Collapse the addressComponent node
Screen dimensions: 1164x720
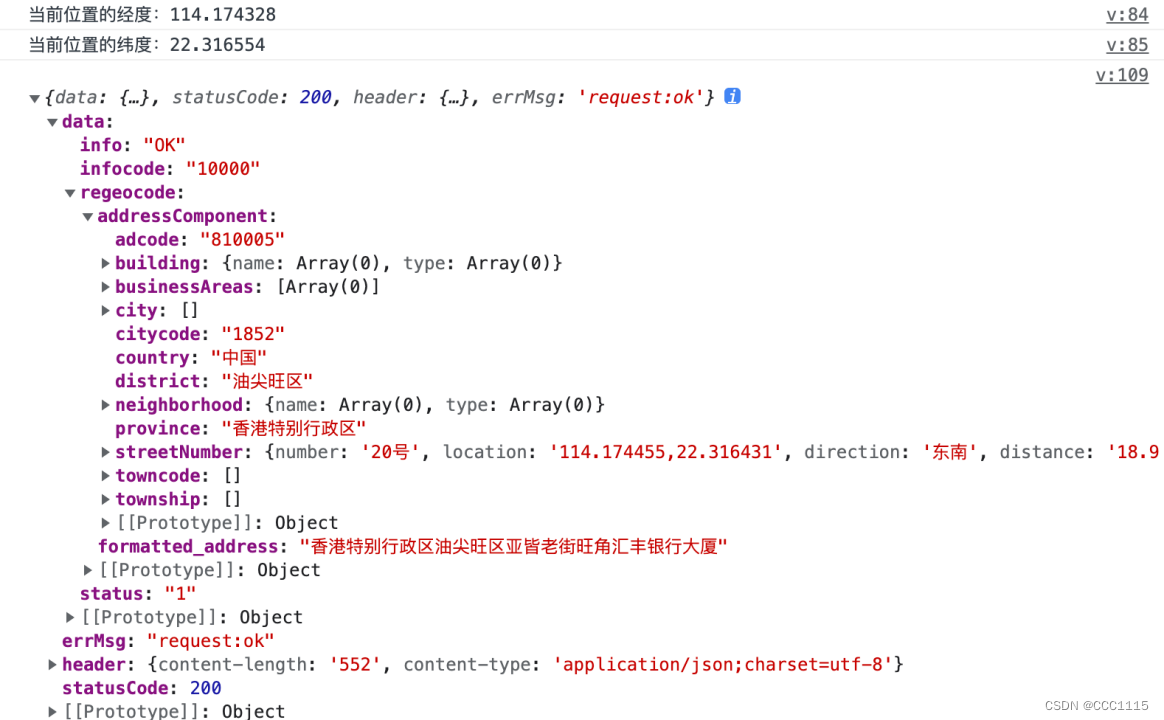88,217
